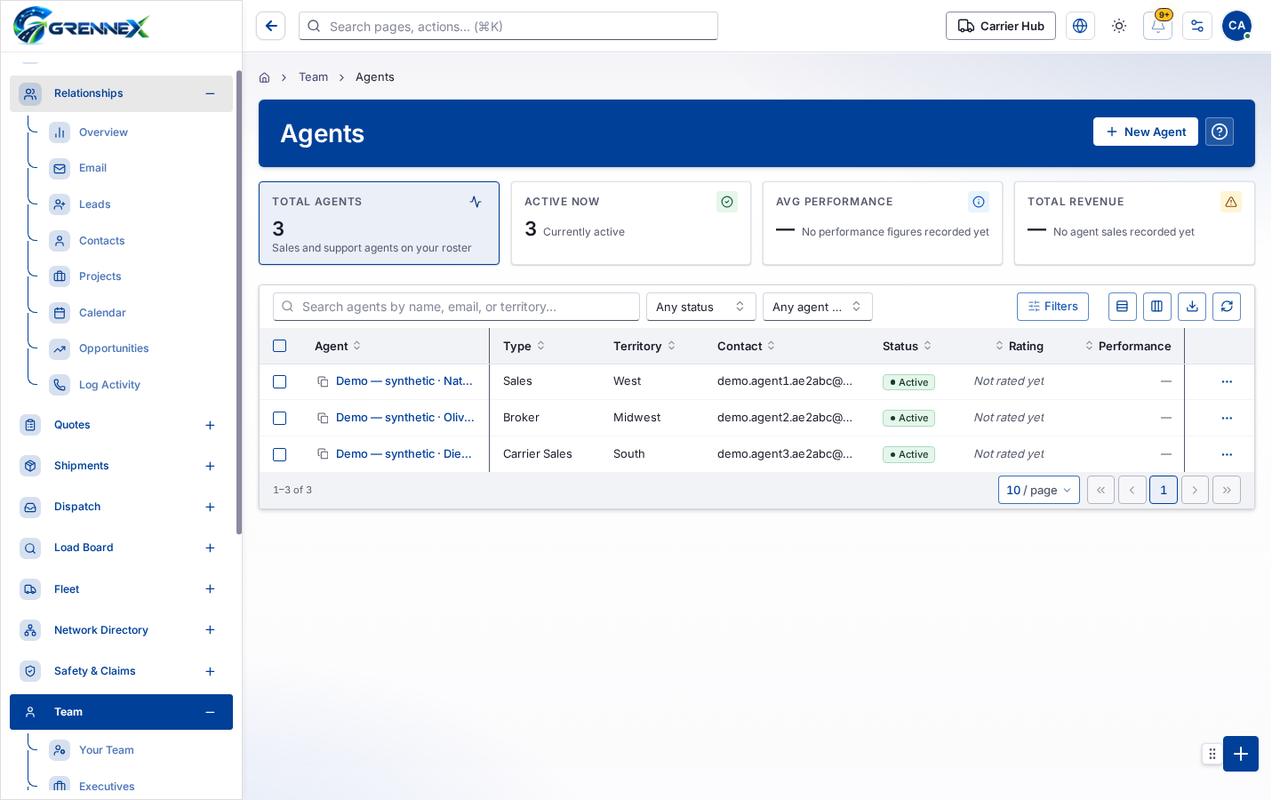The image size is (1280, 800).
Task: Copy the first agent's name icon
Action: tap(323, 382)
